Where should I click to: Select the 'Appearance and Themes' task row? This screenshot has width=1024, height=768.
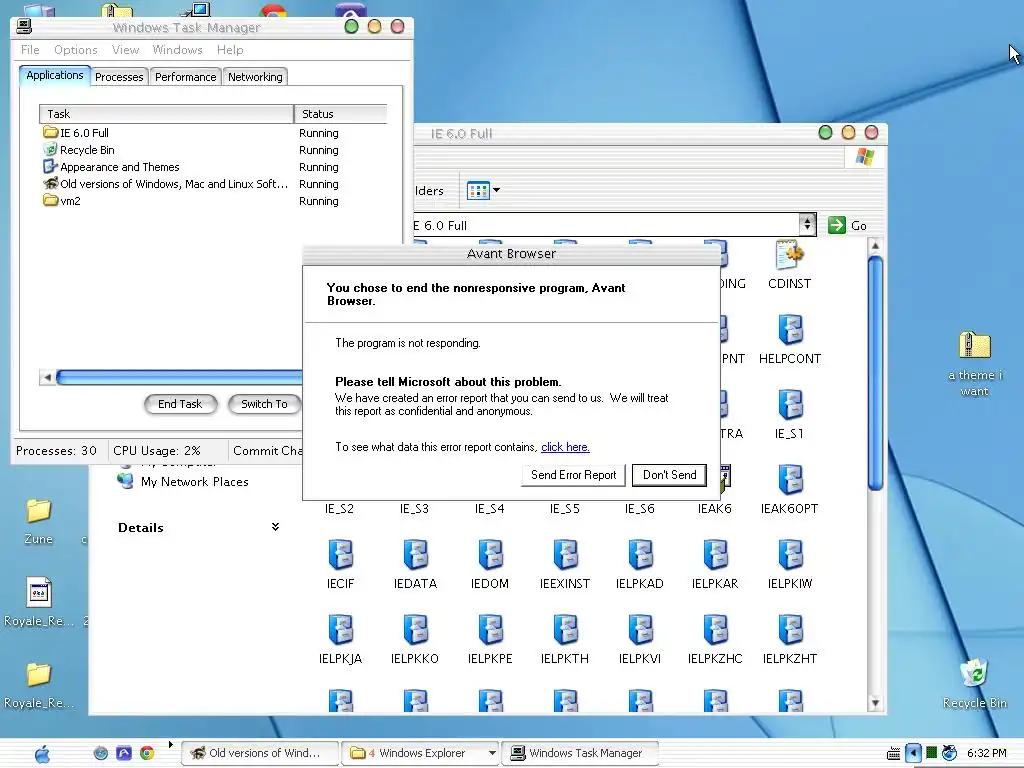[x=213, y=167]
